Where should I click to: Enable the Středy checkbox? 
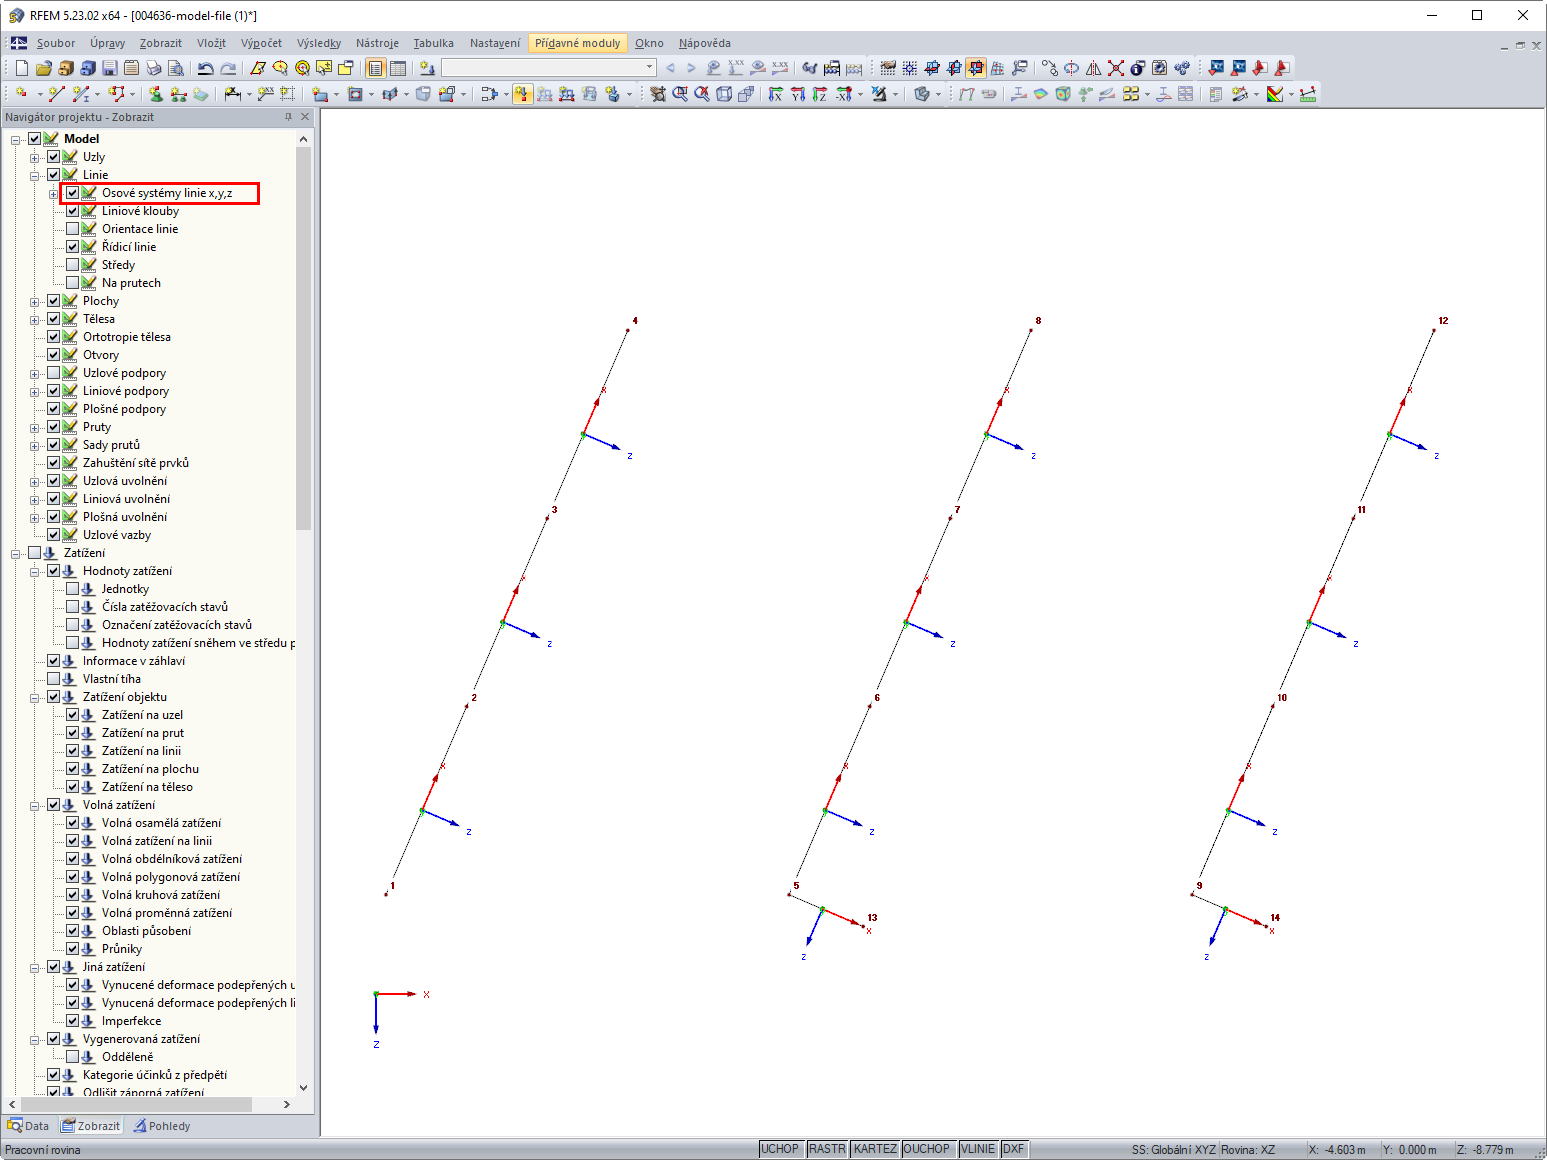72,265
